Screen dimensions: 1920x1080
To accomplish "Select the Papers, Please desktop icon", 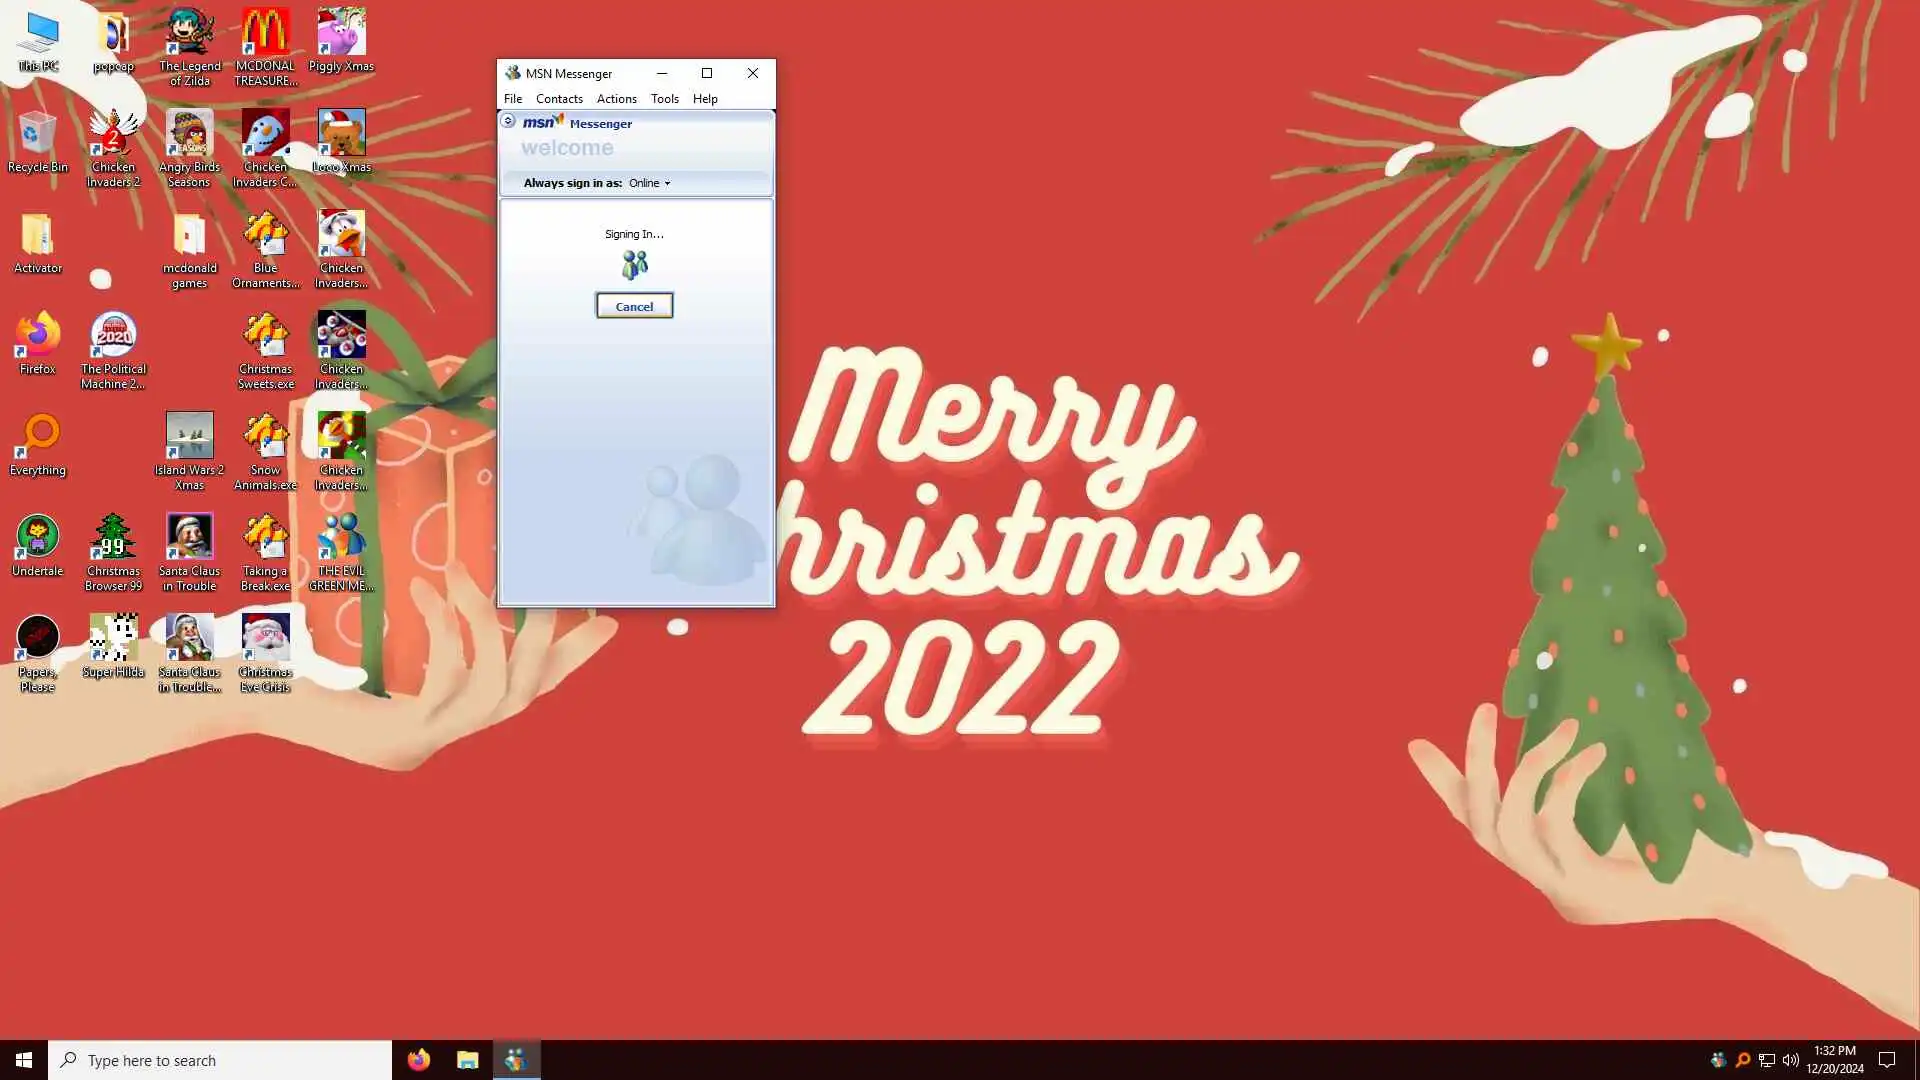I will (37, 650).
